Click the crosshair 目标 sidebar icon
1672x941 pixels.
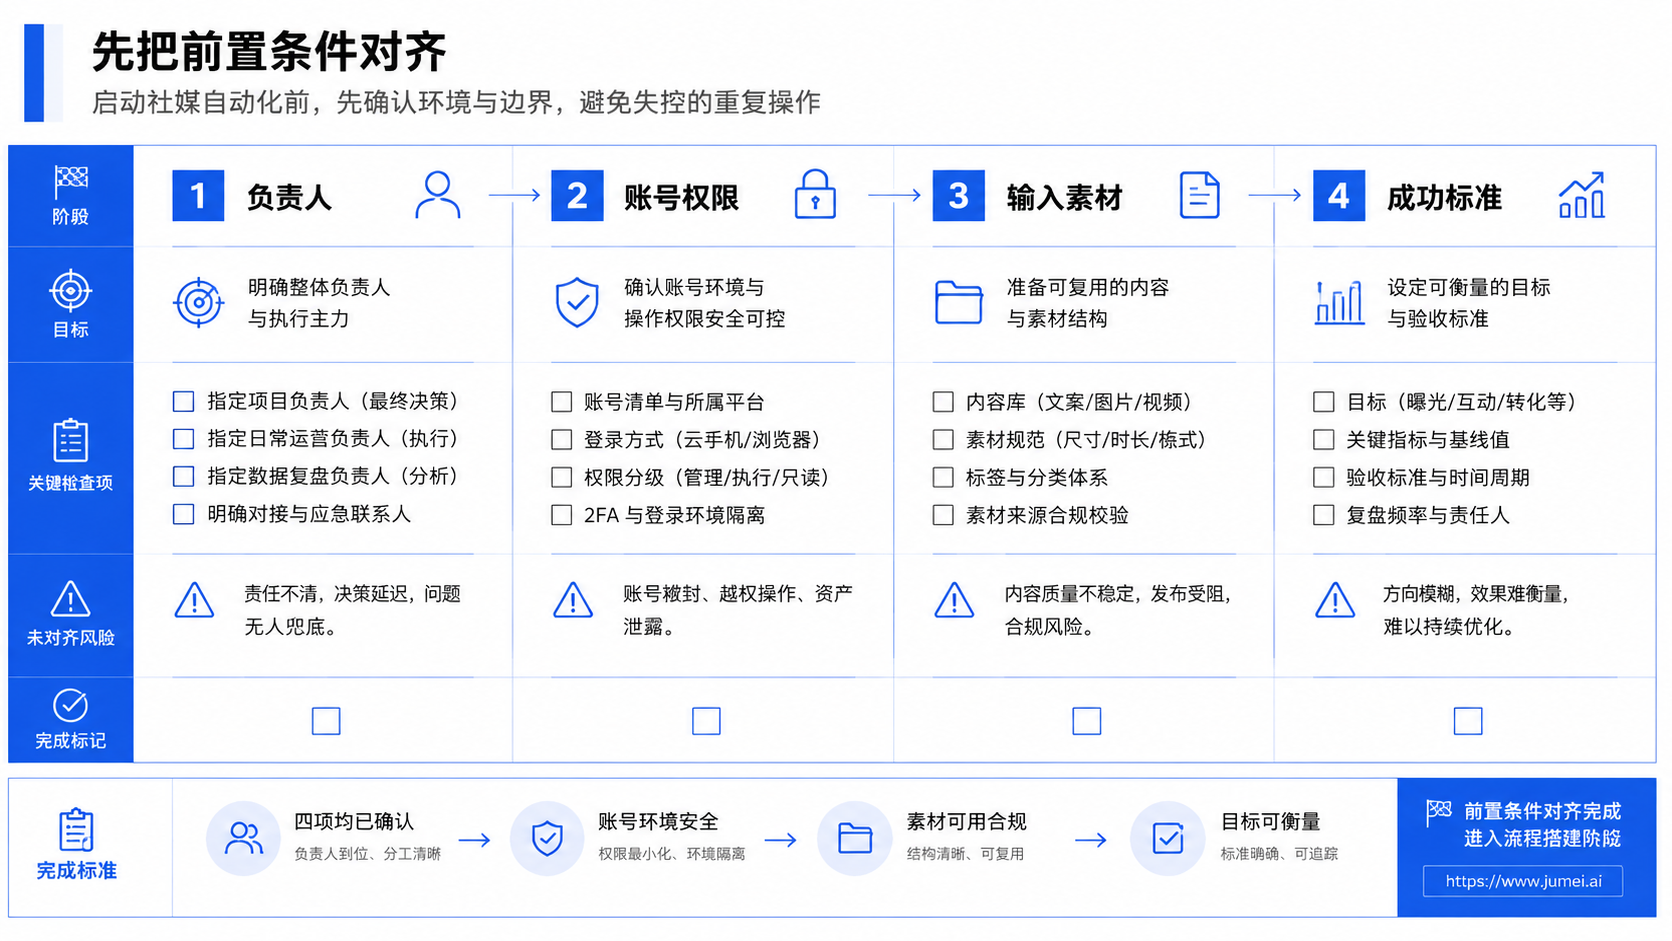point(70,291)
